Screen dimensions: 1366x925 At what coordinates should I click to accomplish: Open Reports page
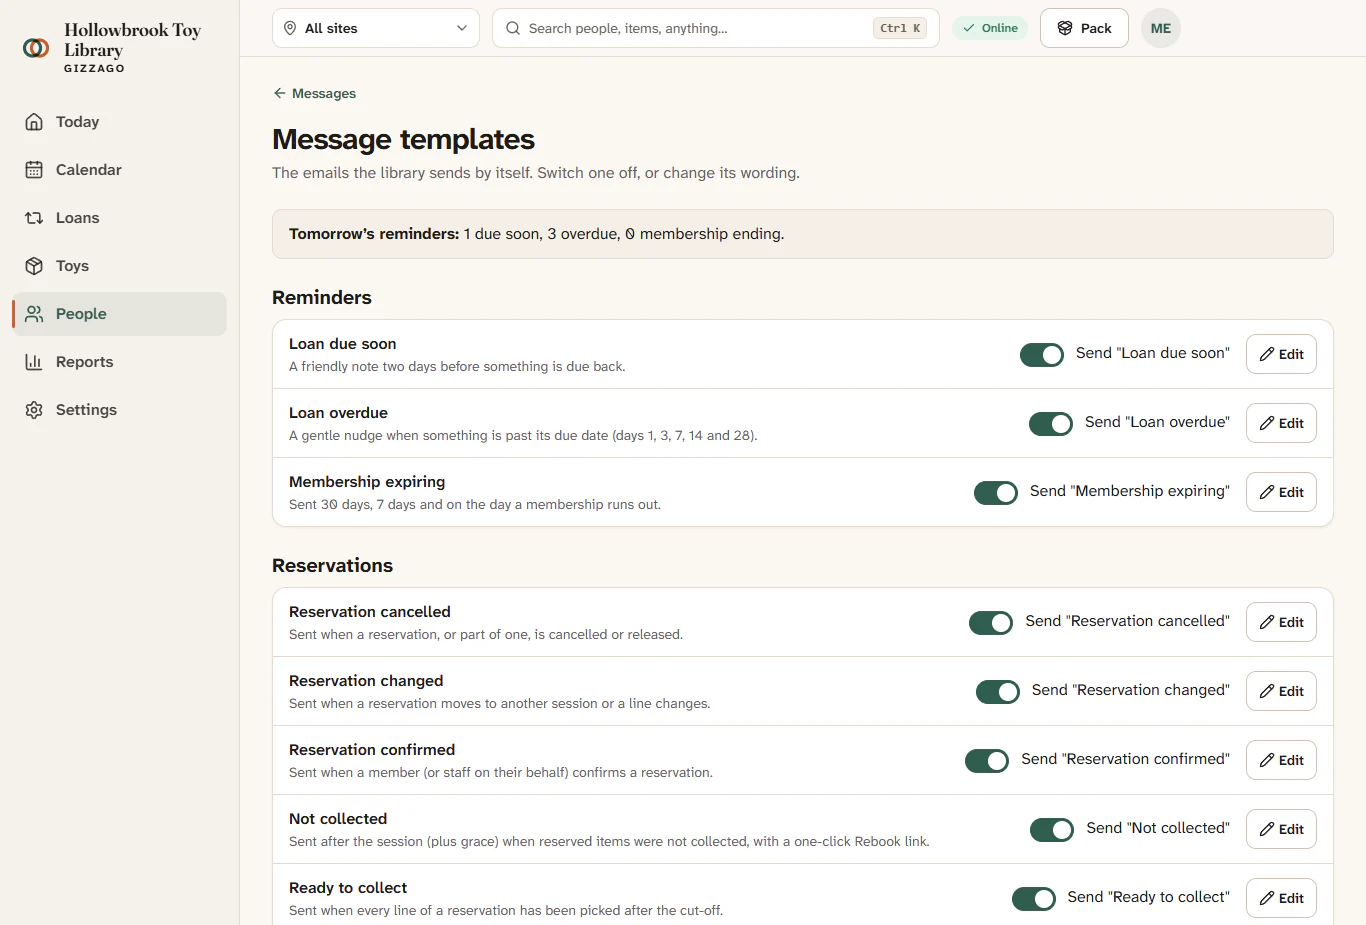[119, 362]
